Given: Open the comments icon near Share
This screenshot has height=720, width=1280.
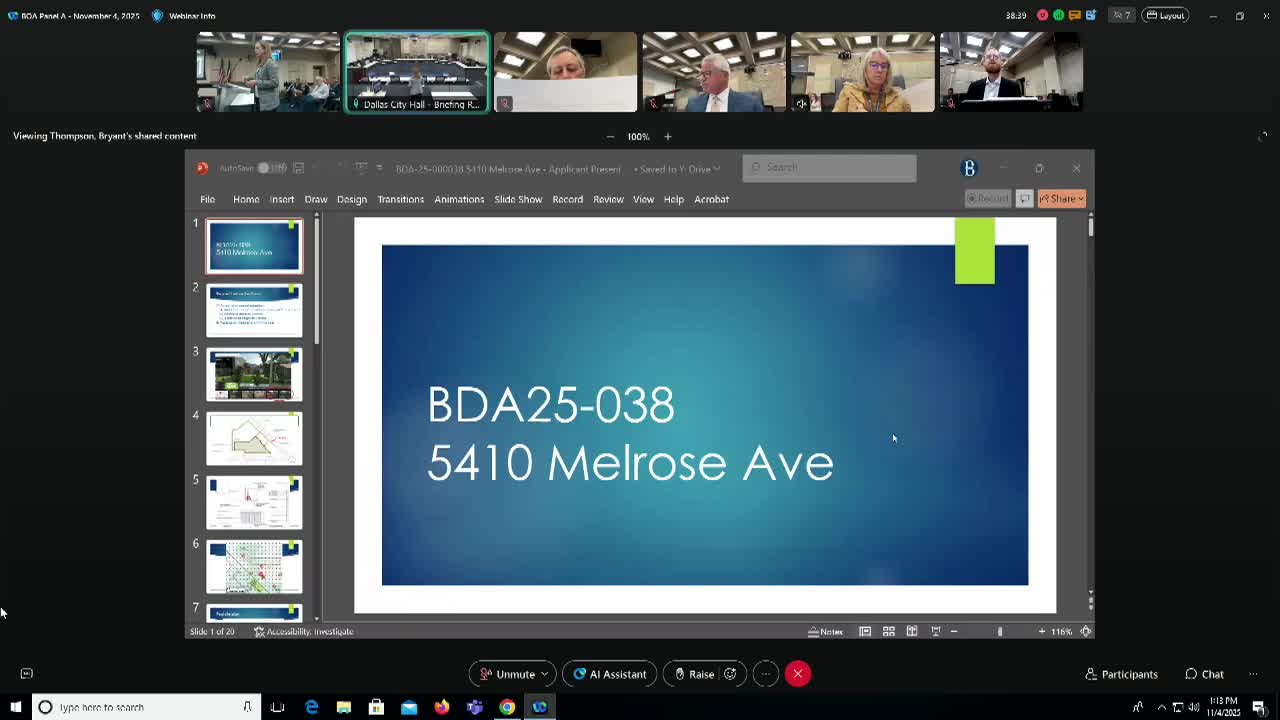Looking at the screenshot, I should pyautogui.click(x=1024, y=198).
